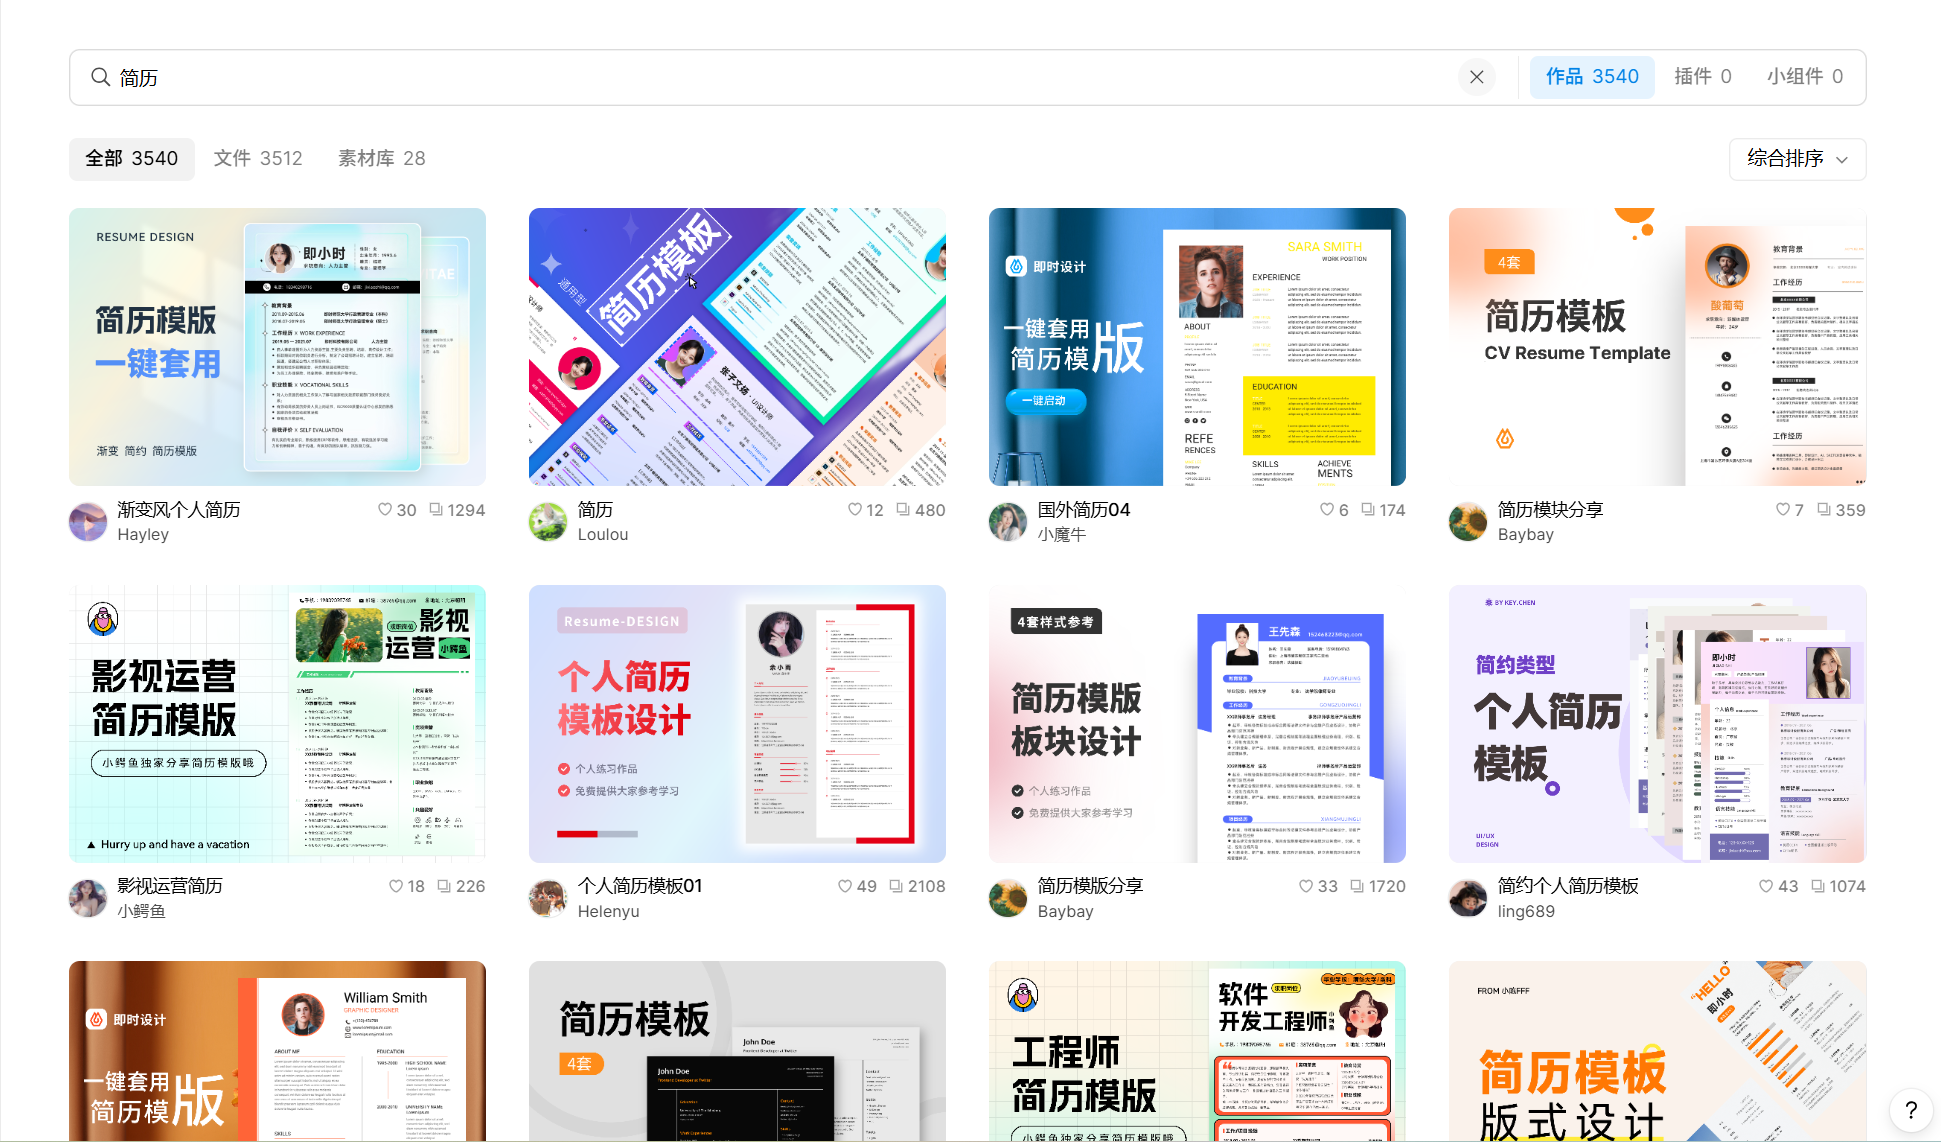Image resolution: width=1941 pixels, height=1142 pixels.
Task: Select 全部 3540 filter tab
Action: pyautogui.click(x=131, y=159)
